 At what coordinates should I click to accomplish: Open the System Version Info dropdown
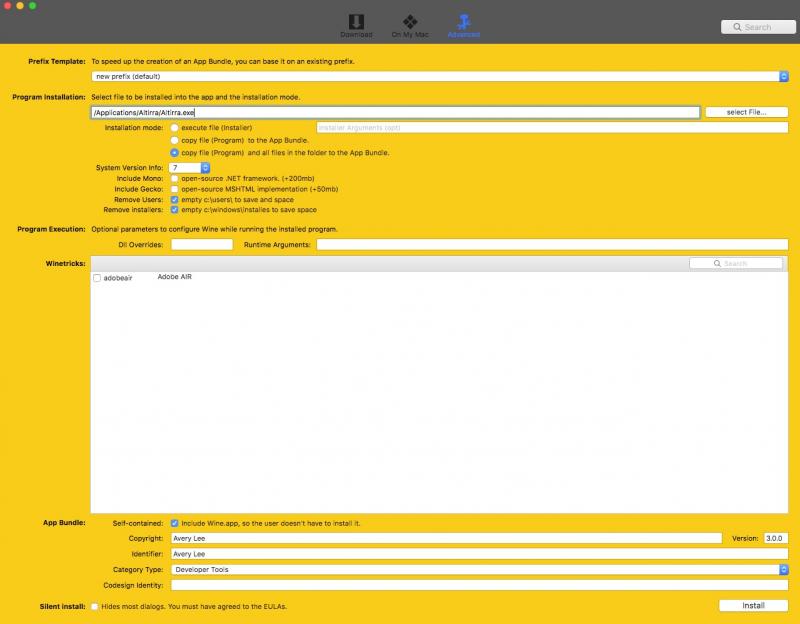point(189,168)
